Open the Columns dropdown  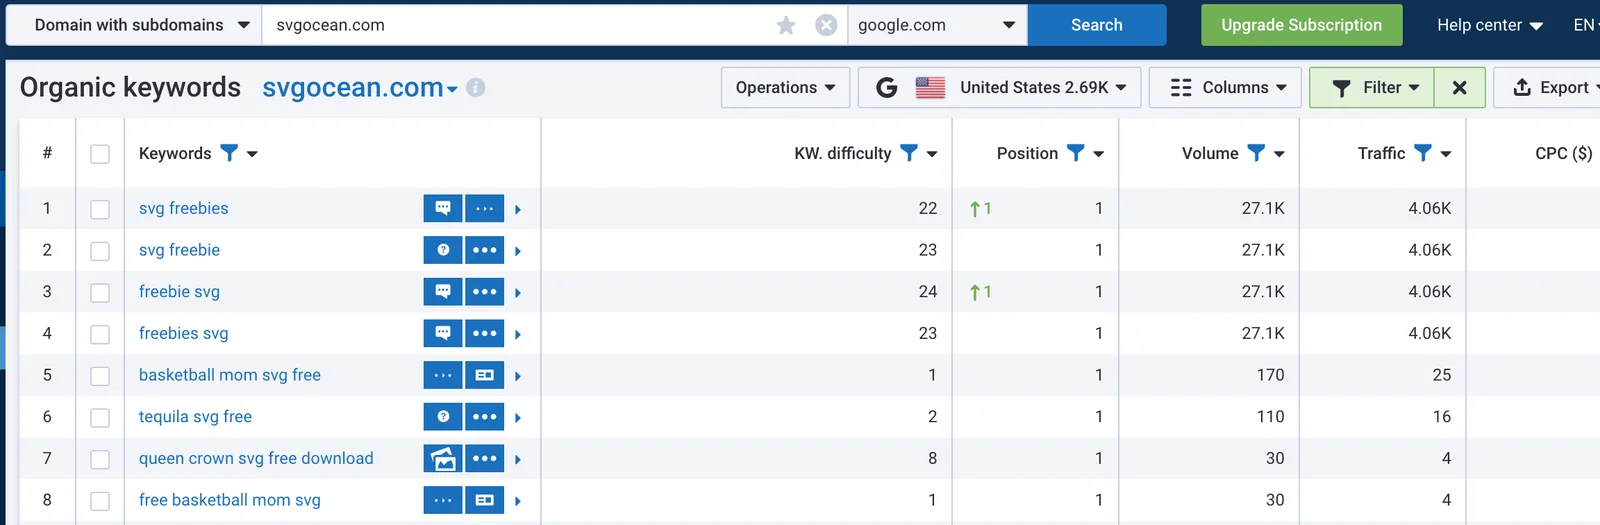click(1225, 88)
